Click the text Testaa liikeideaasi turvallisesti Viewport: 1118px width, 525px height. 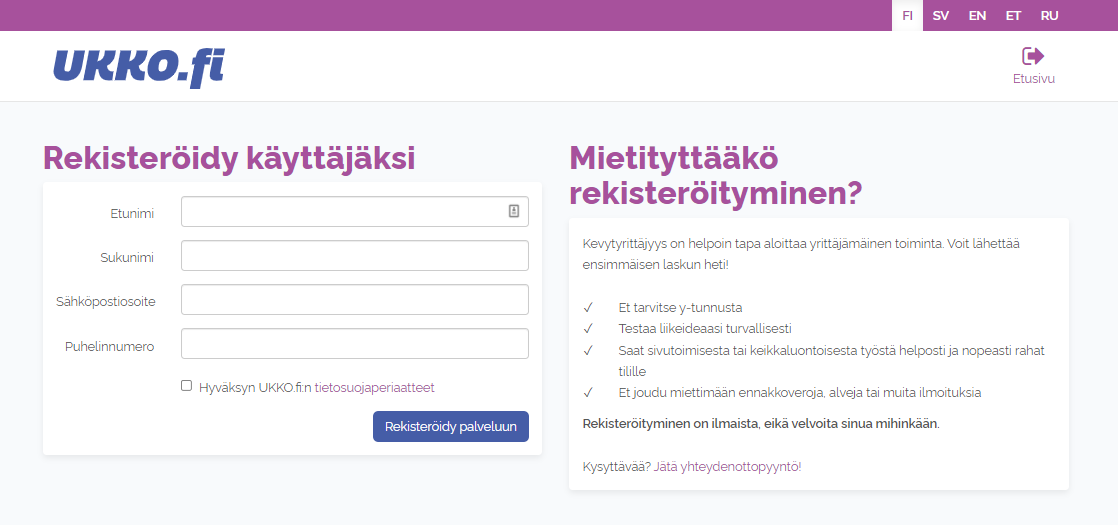(x=705, y=329)
